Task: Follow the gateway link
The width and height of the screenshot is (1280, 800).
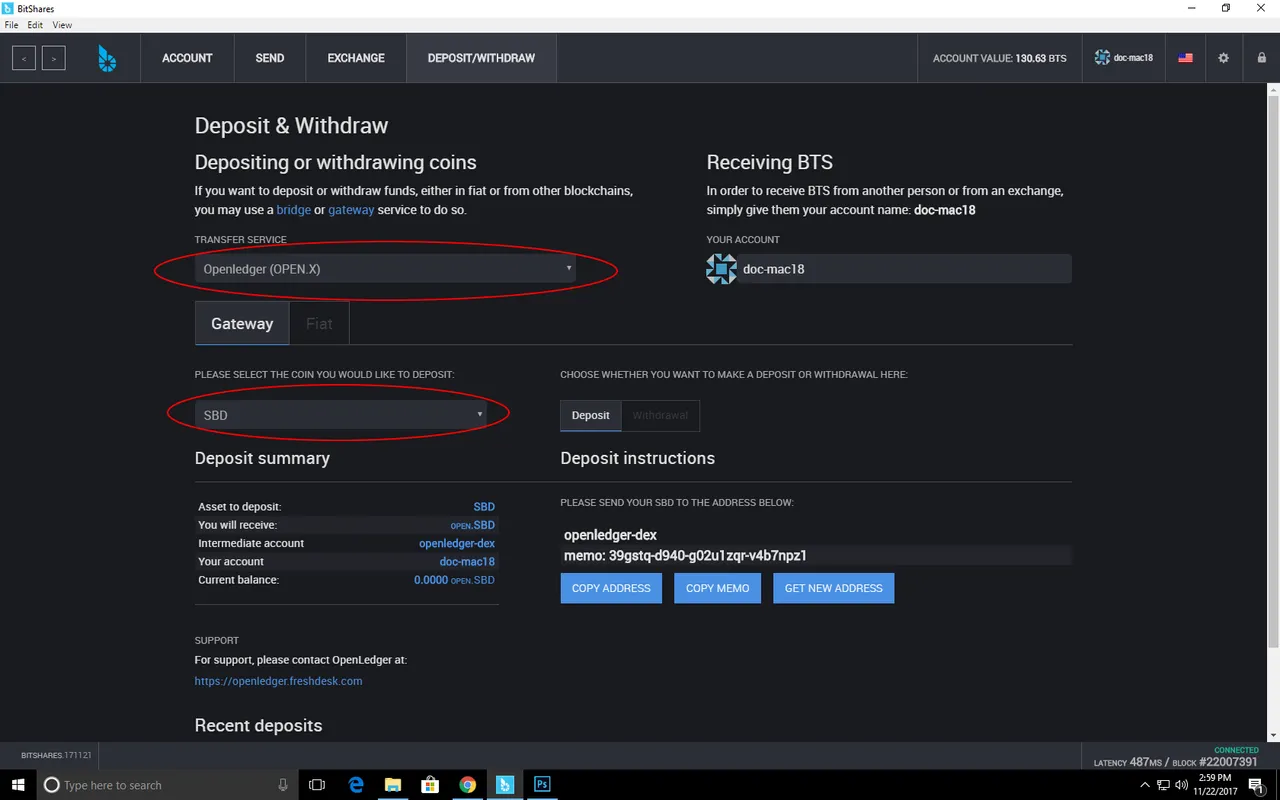Action: click(x=351, y=210)
